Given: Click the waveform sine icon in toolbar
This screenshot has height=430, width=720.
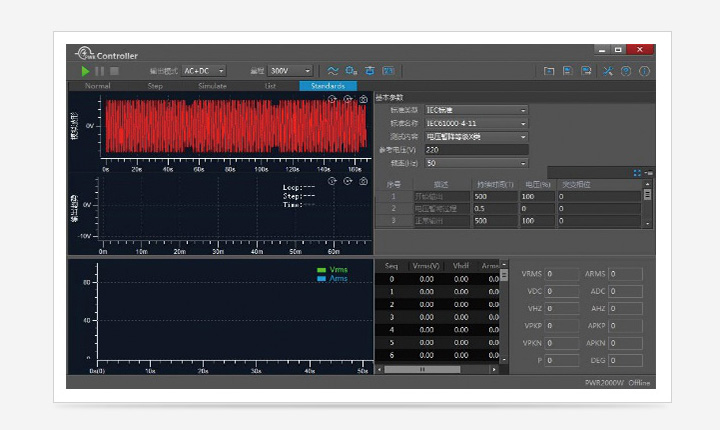Looking at the screenshot, I should pos(333,71).
